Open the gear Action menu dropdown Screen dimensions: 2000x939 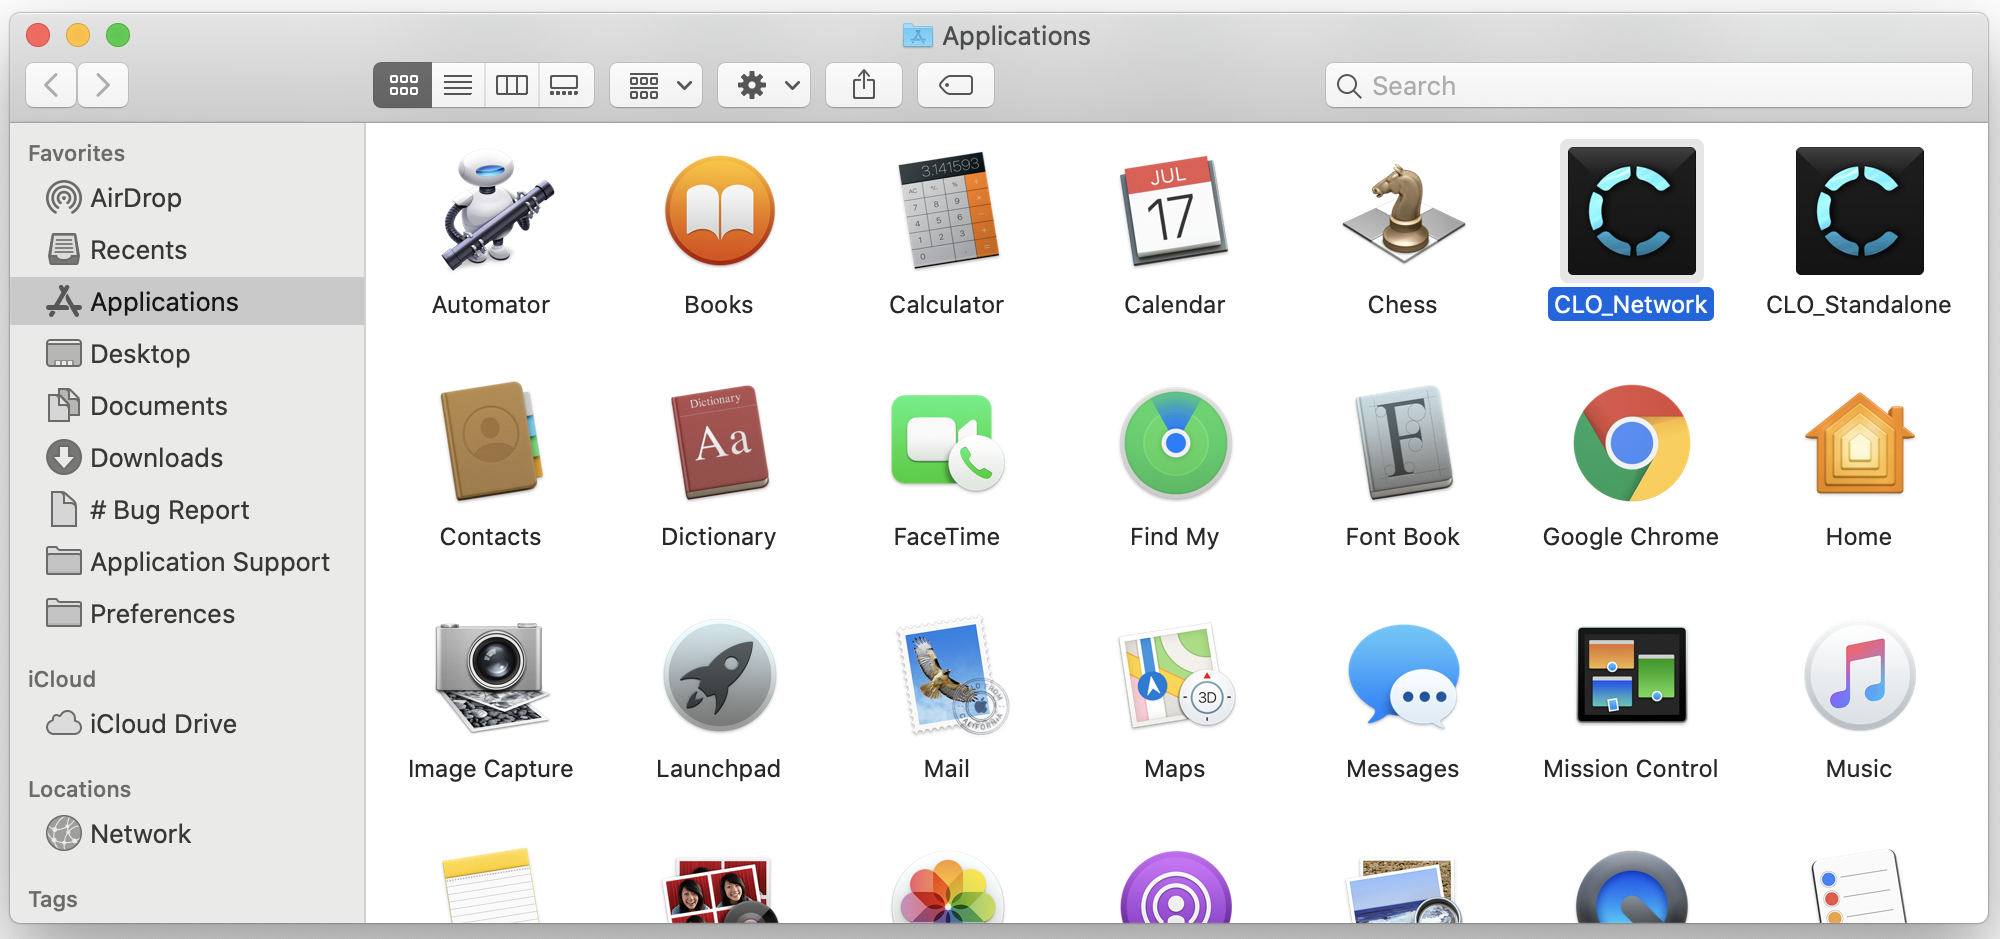point(765,85)
